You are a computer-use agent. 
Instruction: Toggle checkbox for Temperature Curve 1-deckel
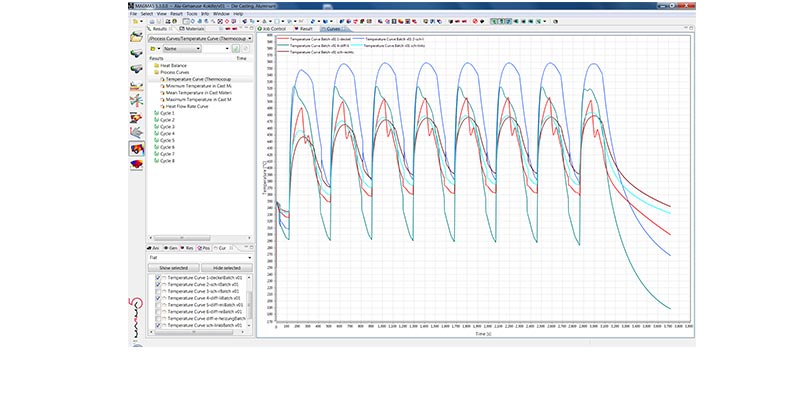click(x=158, y=277)
